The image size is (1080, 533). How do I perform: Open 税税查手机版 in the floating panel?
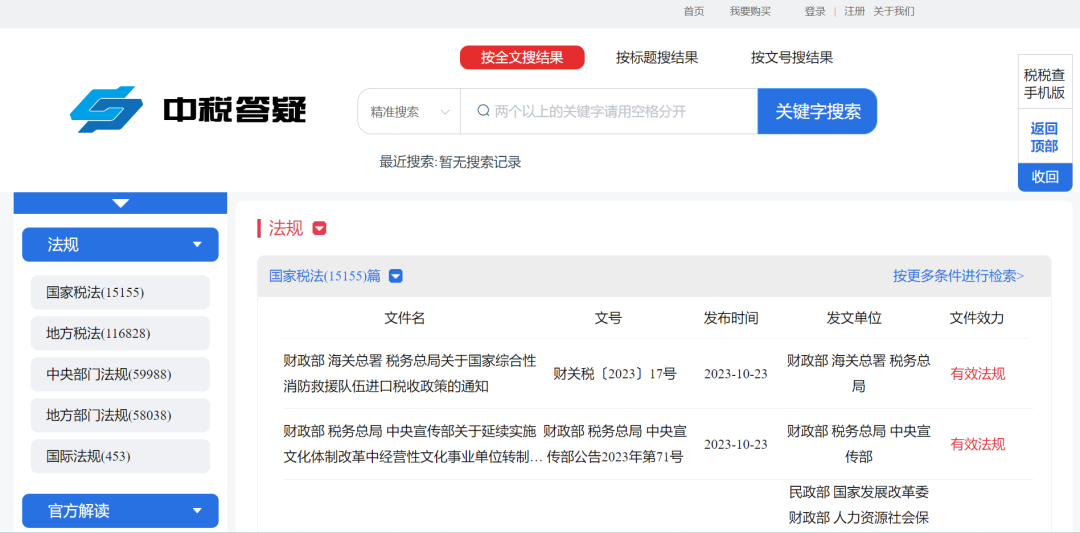click(1045, 84)
